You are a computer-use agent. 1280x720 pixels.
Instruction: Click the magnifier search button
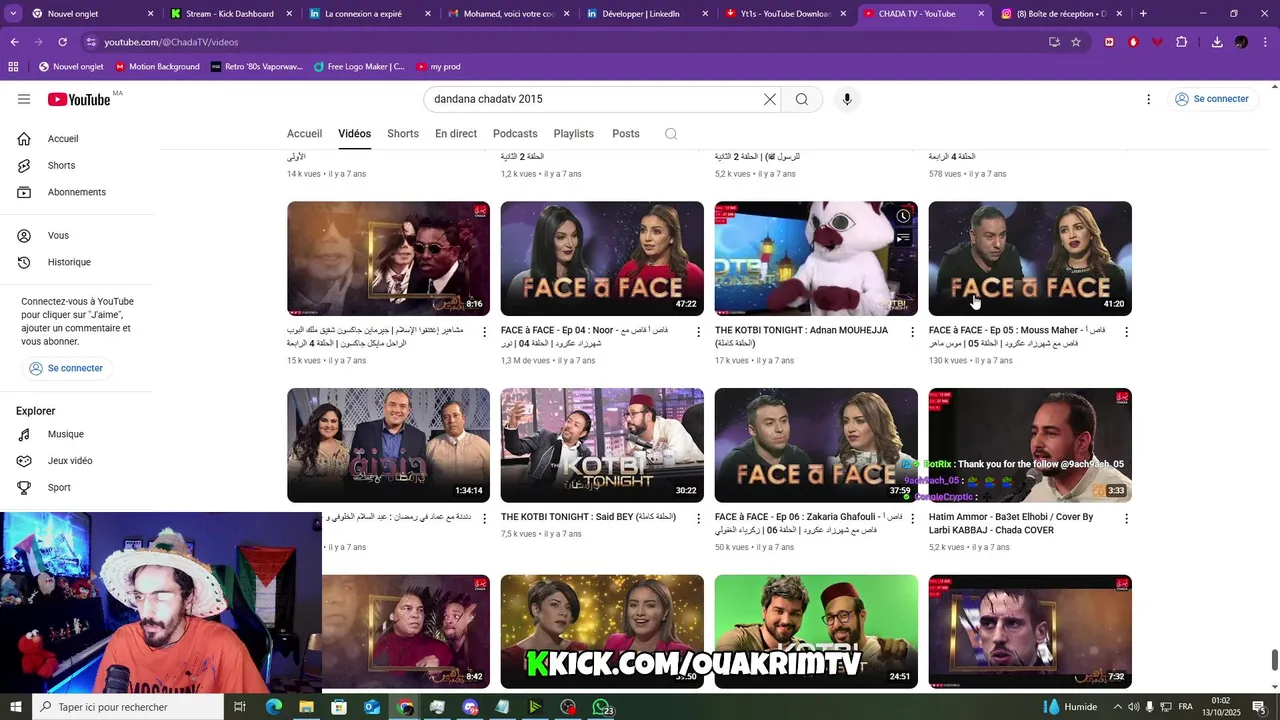click(x=802, y=99)
